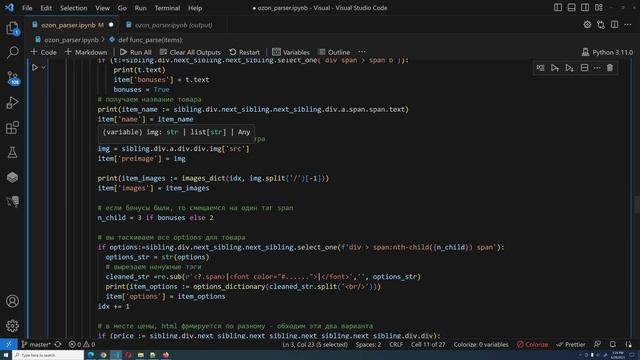Restart the notebook kernel

click(x=244, y=52)
